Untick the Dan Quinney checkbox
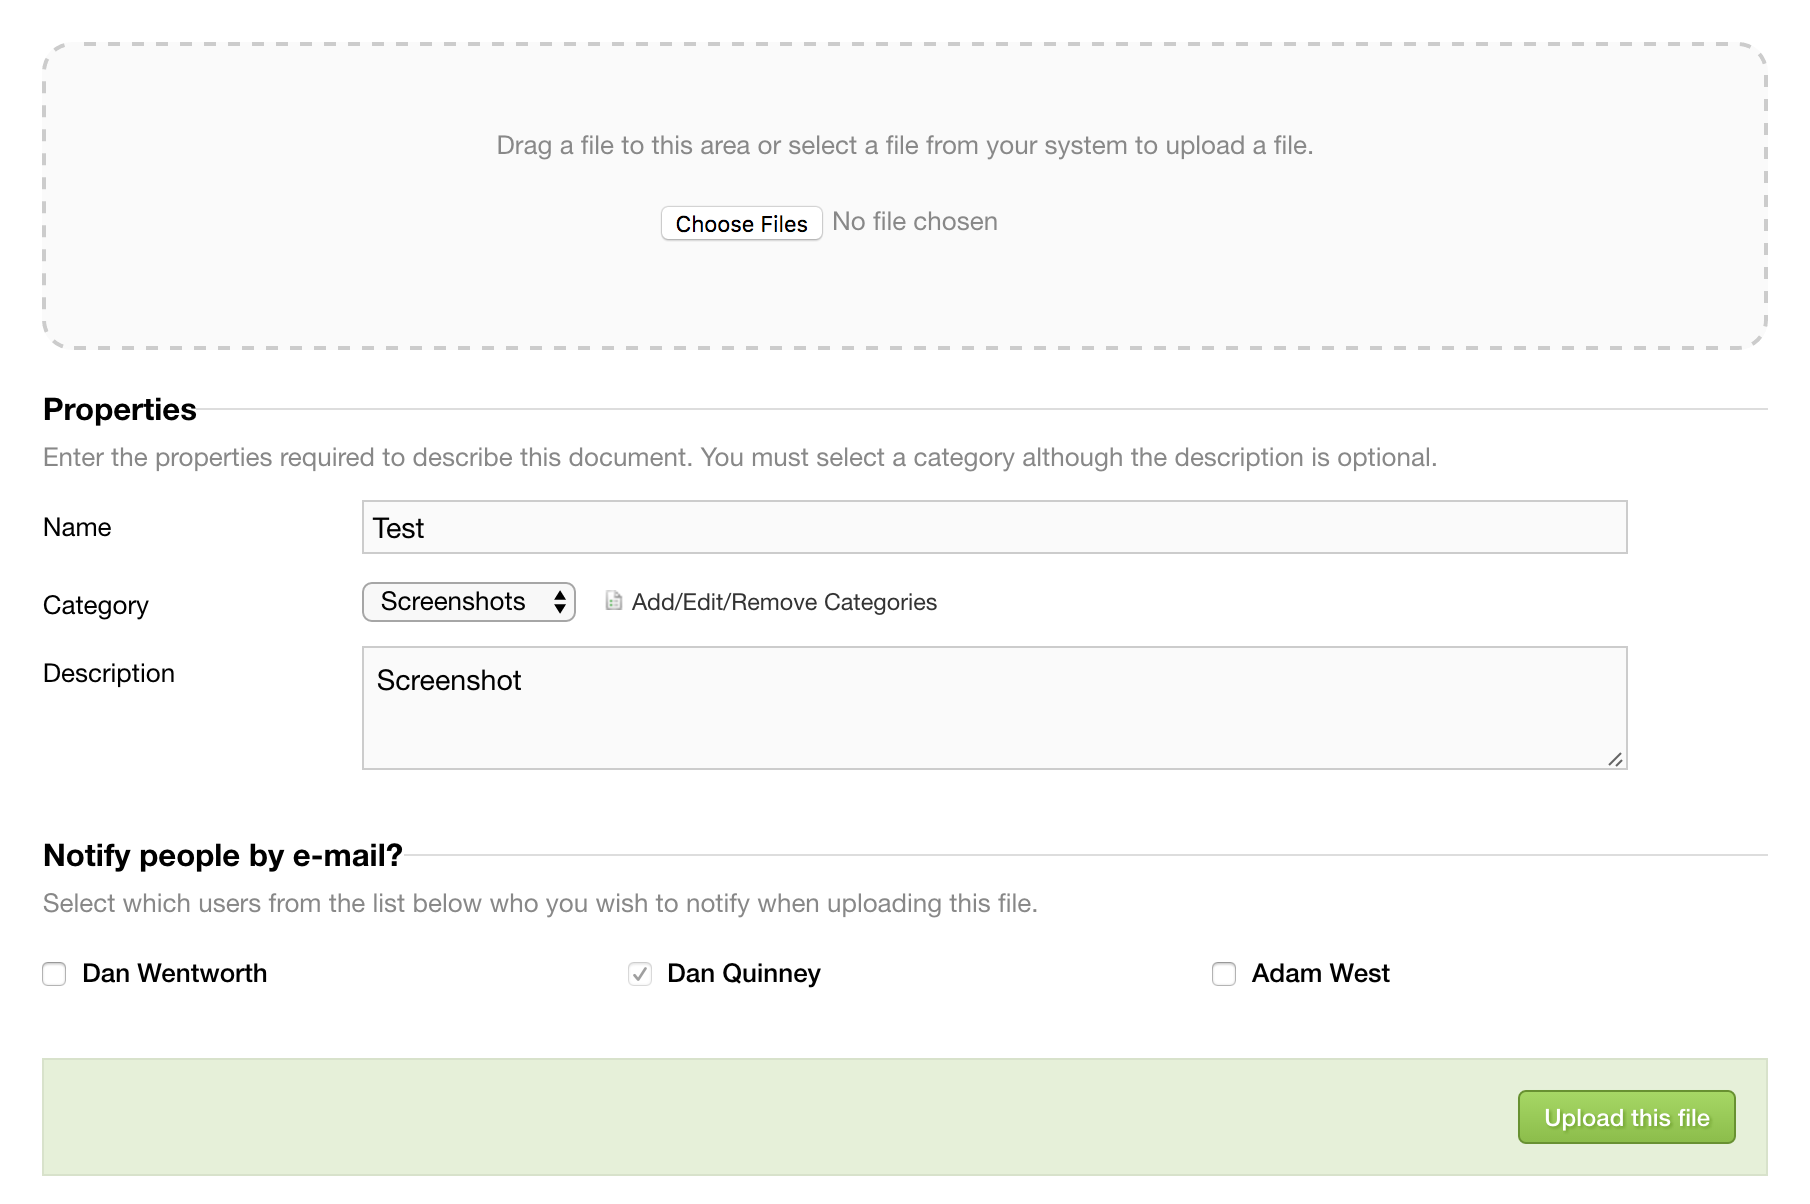Viewport: 1810px width, 1204px height. 640,974
